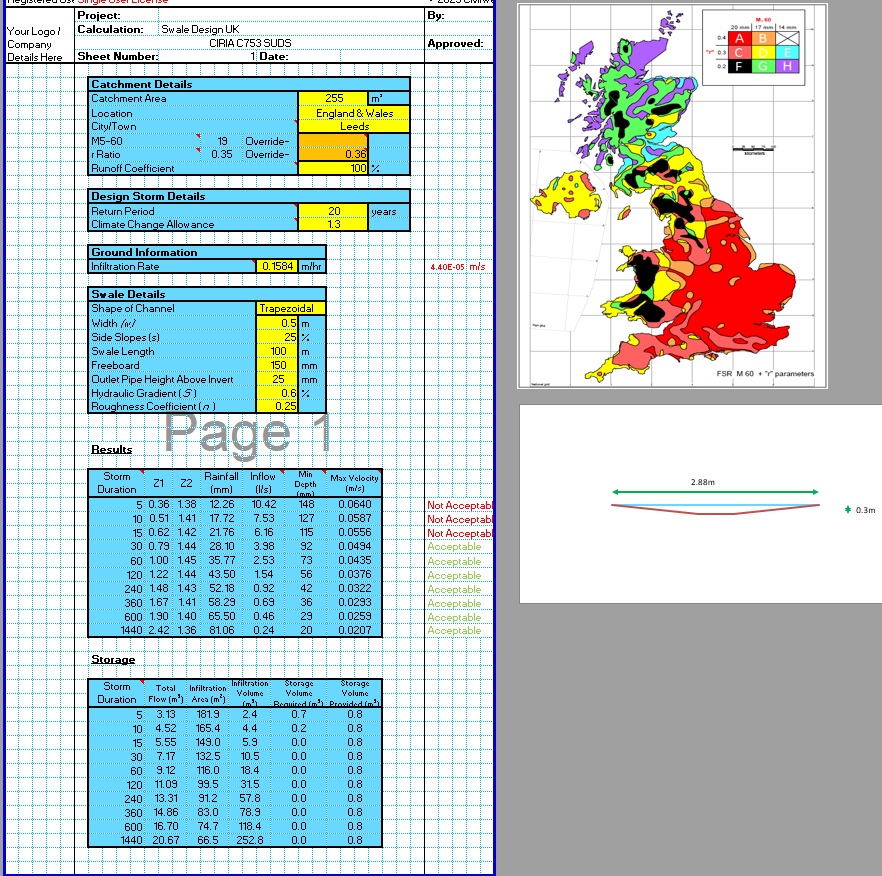This screenshot has width=882, height=876.
Task: Click the red swatch A in the legend
Action: pyautogui.click(x=739, y=38)
